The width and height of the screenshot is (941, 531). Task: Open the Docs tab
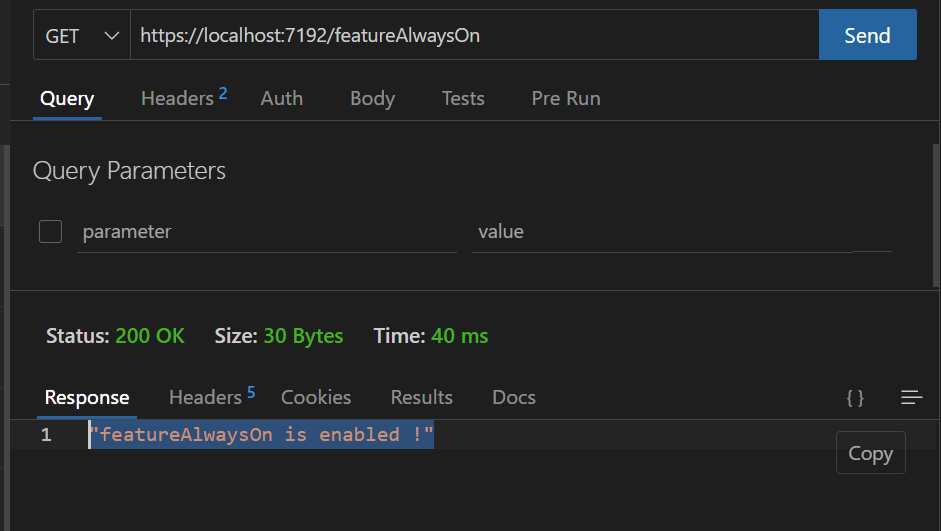(514, 397)
